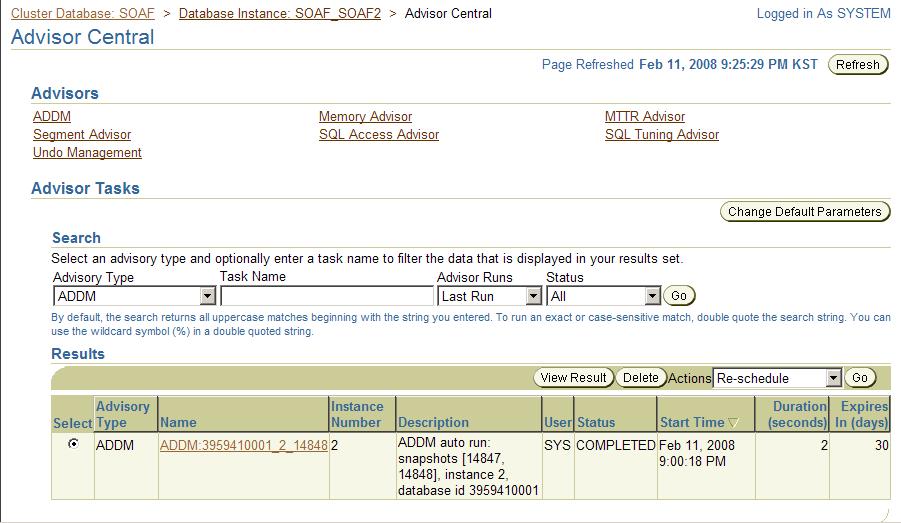Viewport: 901px width, 523px height.
Task: Go to Database Instance: SOAF_SOAF2 breadcrumb
Action: point(279,14)
